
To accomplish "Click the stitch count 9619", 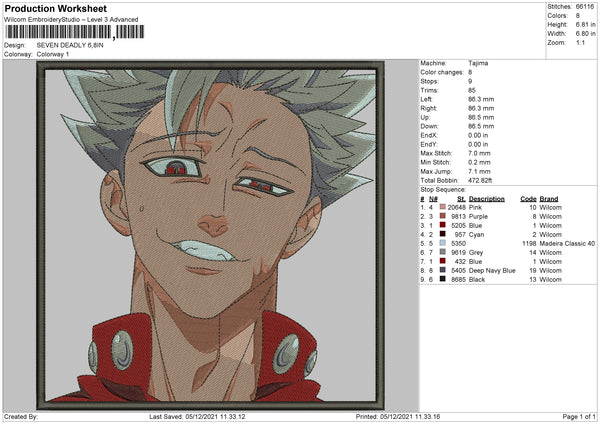I will click(458, 253).
